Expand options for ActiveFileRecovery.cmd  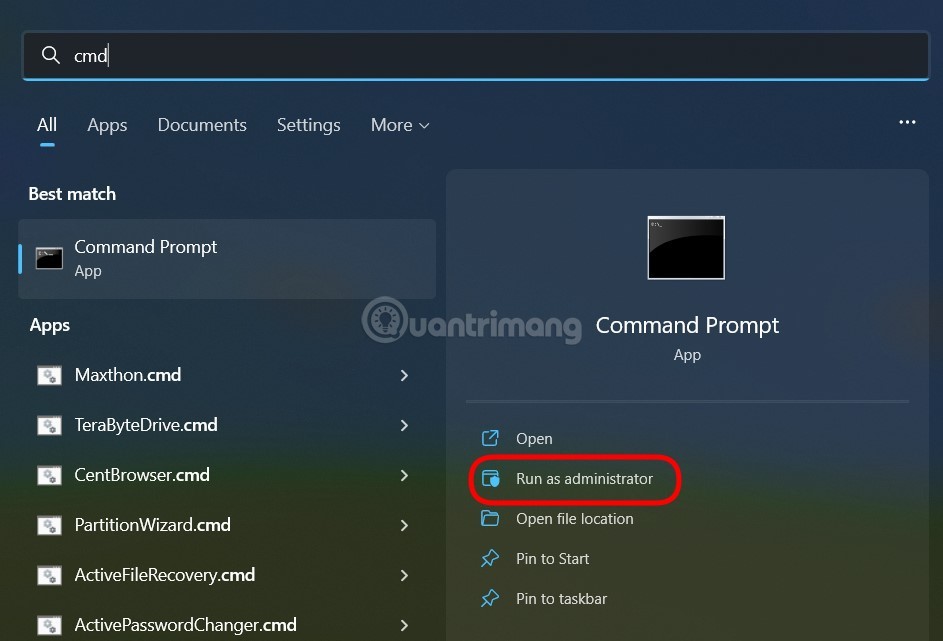(x=404, y=575)
